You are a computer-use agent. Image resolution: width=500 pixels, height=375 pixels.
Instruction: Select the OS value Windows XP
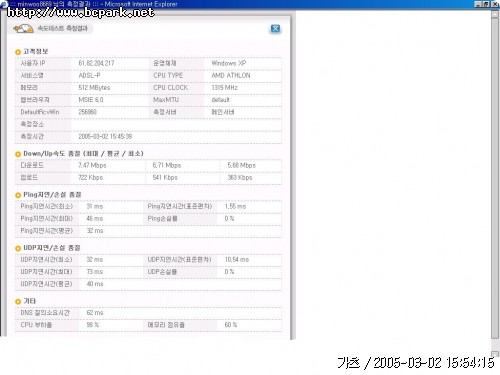229,63
